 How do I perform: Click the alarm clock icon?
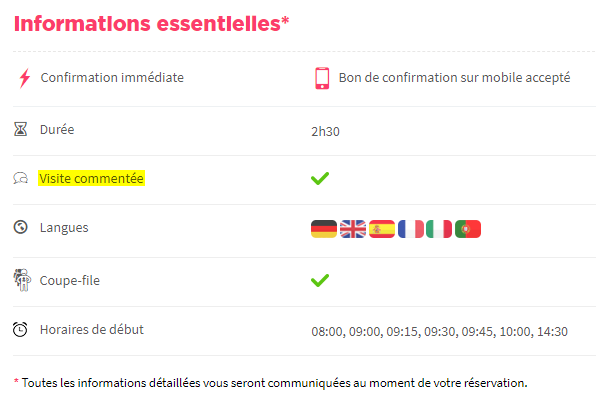point(20,329)
